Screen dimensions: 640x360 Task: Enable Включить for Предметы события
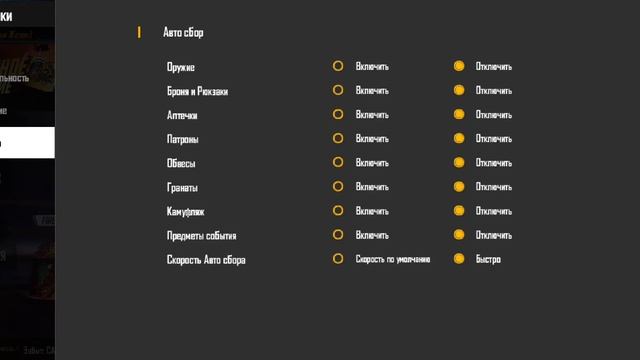[x=338, y=235]
